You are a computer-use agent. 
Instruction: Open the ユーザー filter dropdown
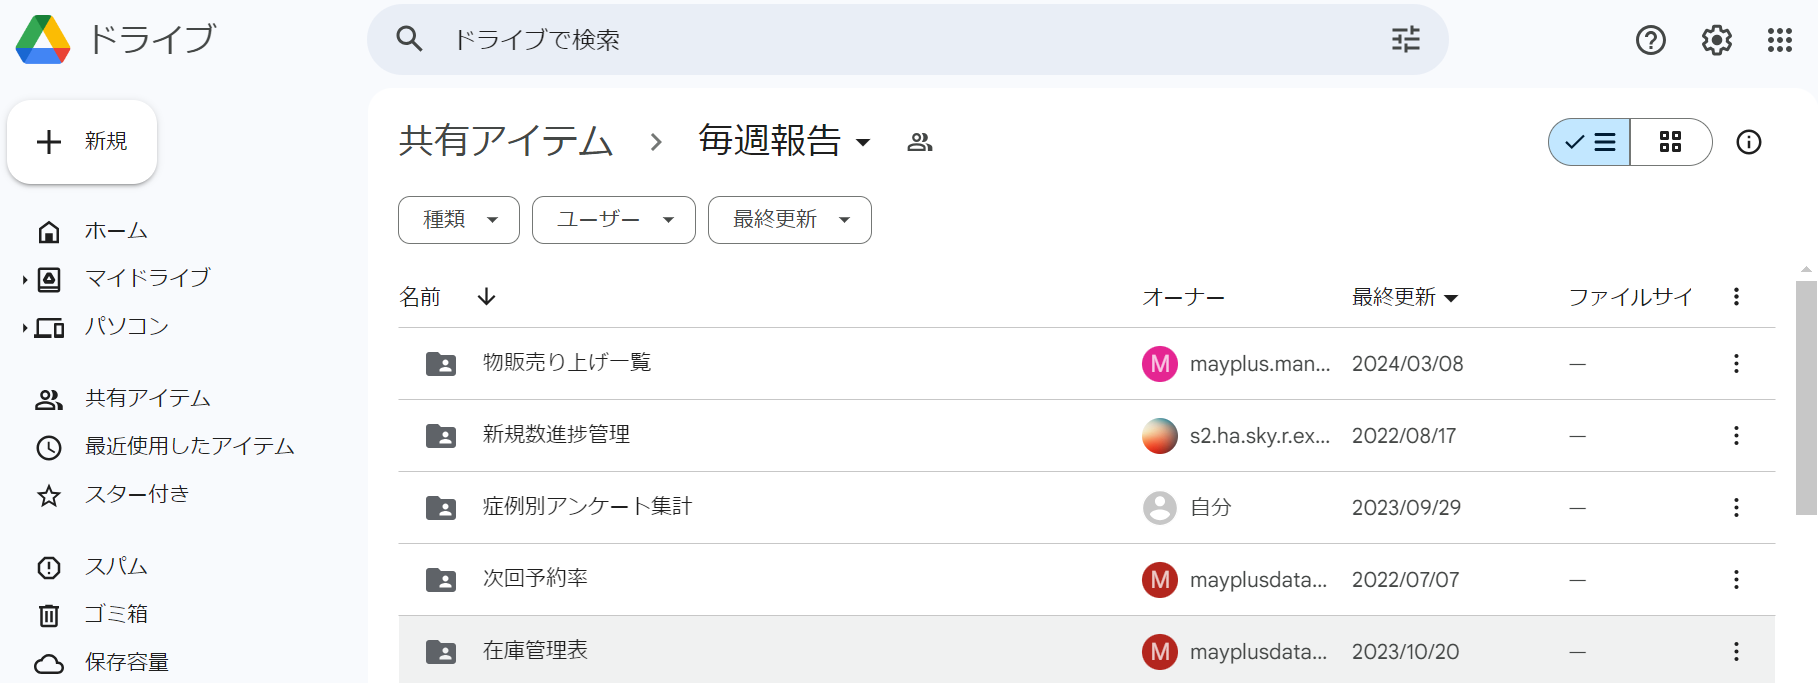pos(614,220)
